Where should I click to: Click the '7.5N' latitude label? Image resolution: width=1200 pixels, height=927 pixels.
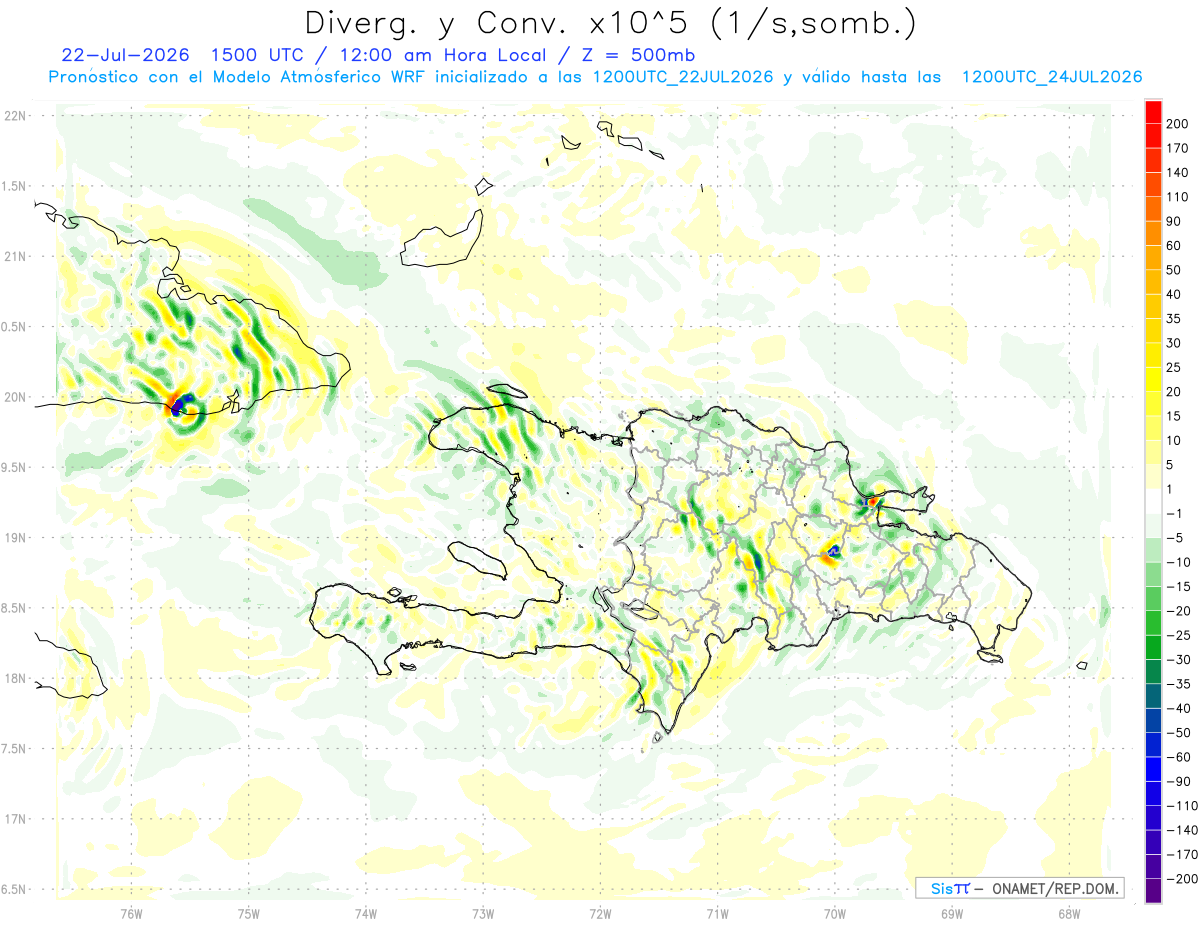(14, 749)
